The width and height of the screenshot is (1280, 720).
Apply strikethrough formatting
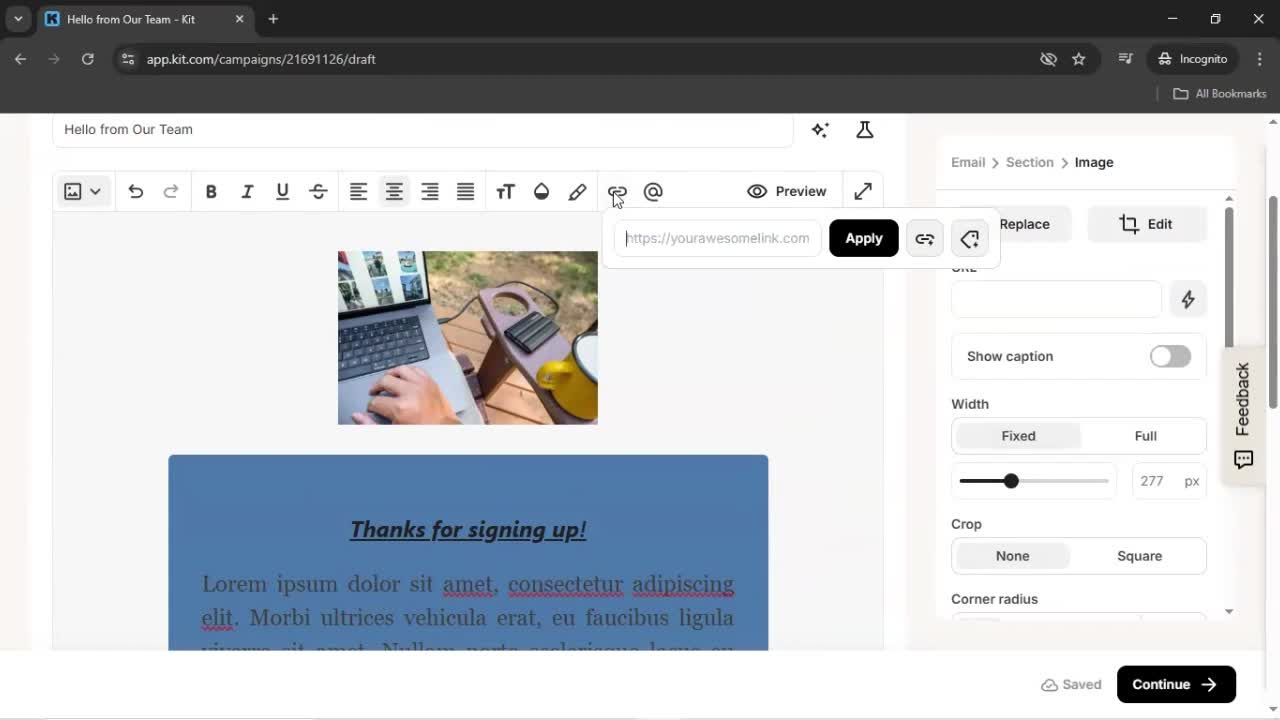tap(317, 191)
